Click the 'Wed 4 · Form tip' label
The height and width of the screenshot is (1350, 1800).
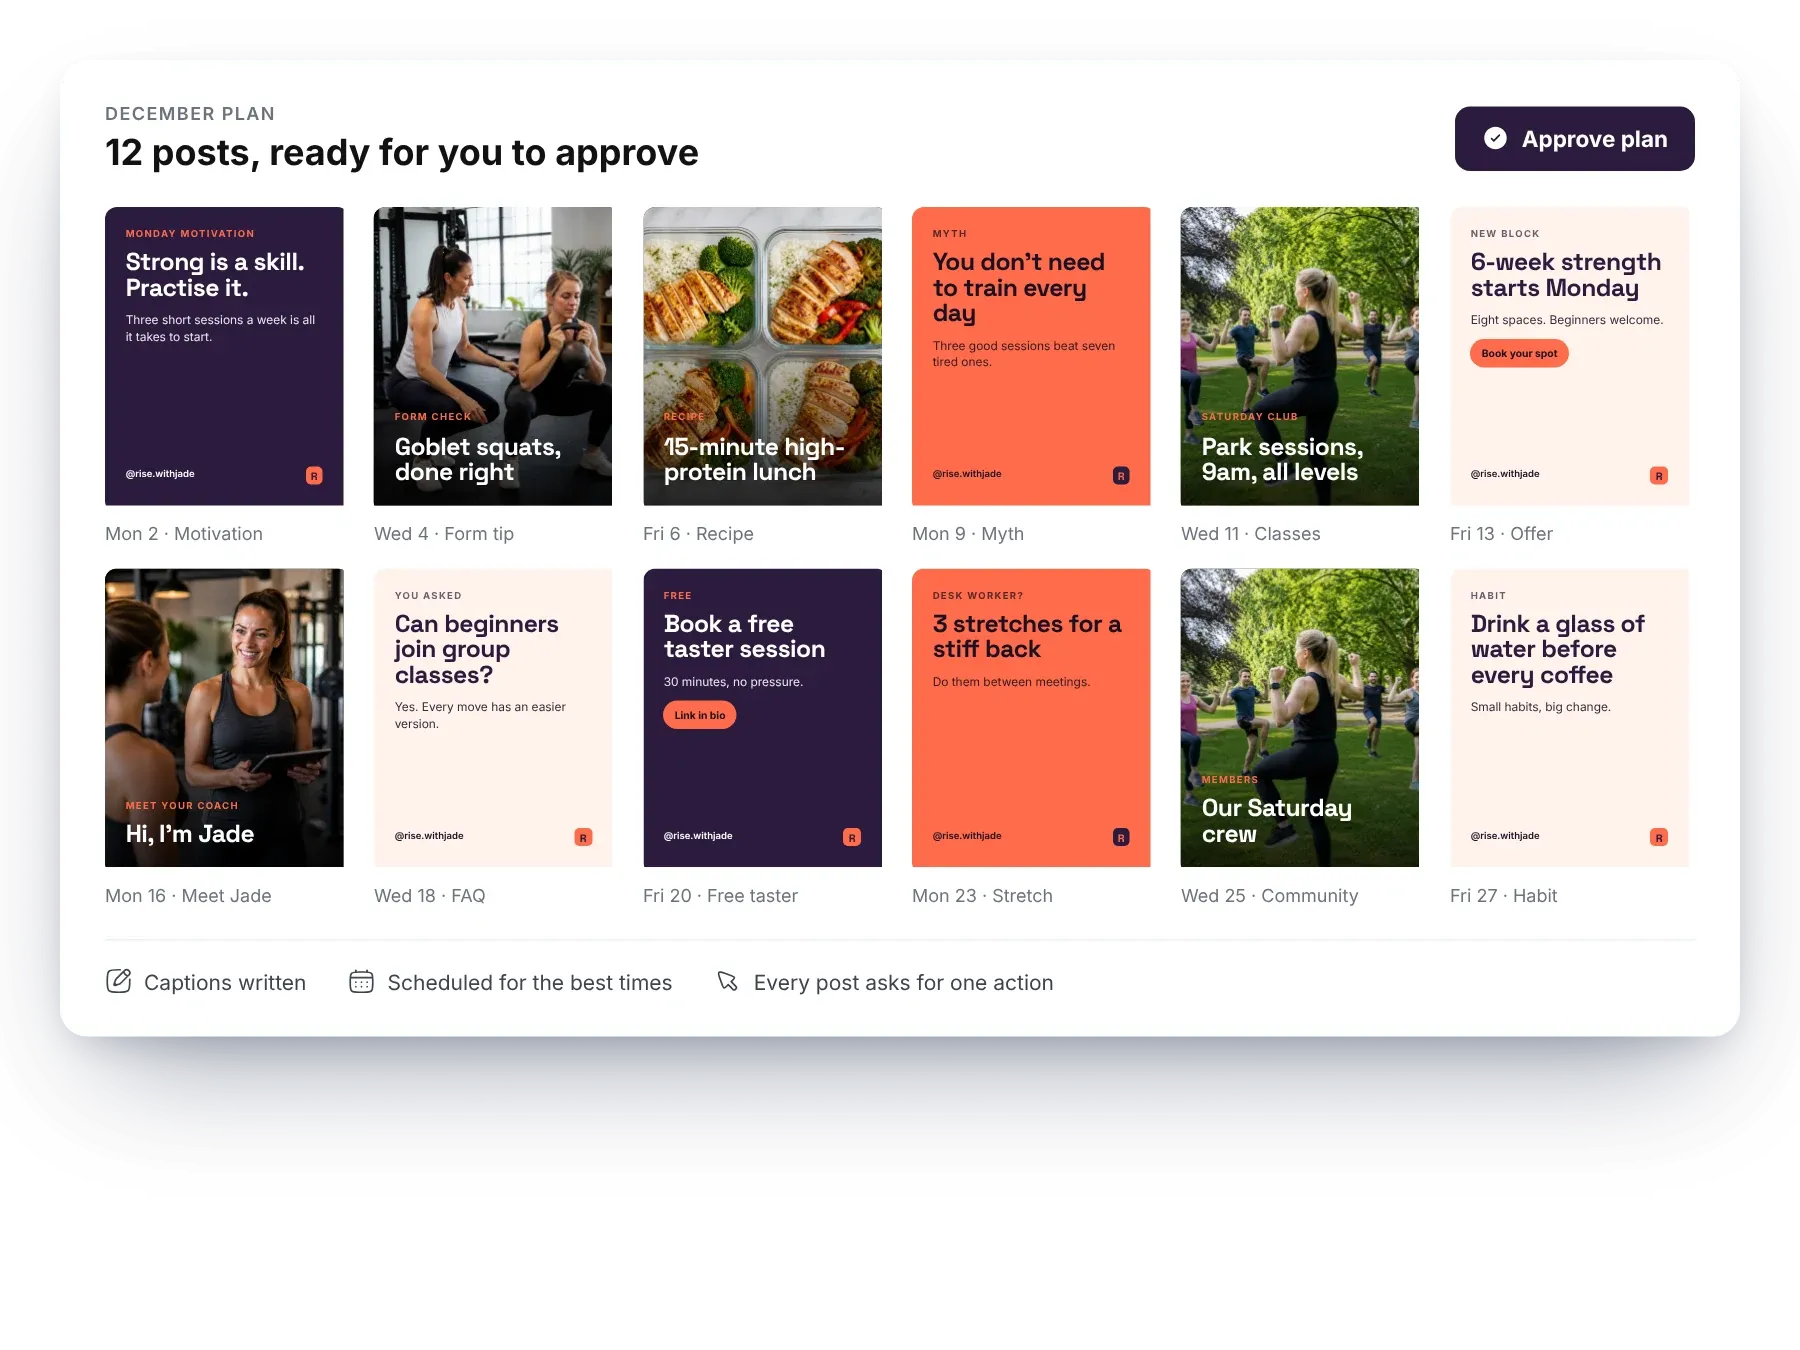click(444, 534)
